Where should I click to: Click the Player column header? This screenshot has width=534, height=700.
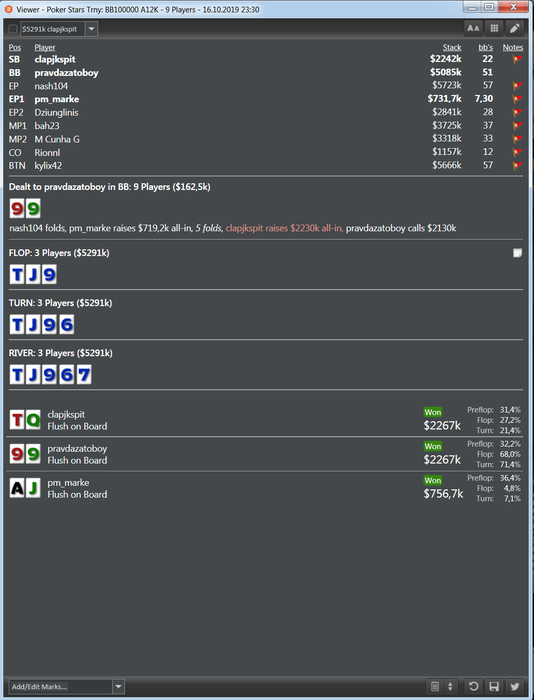(x=45, y=47)
